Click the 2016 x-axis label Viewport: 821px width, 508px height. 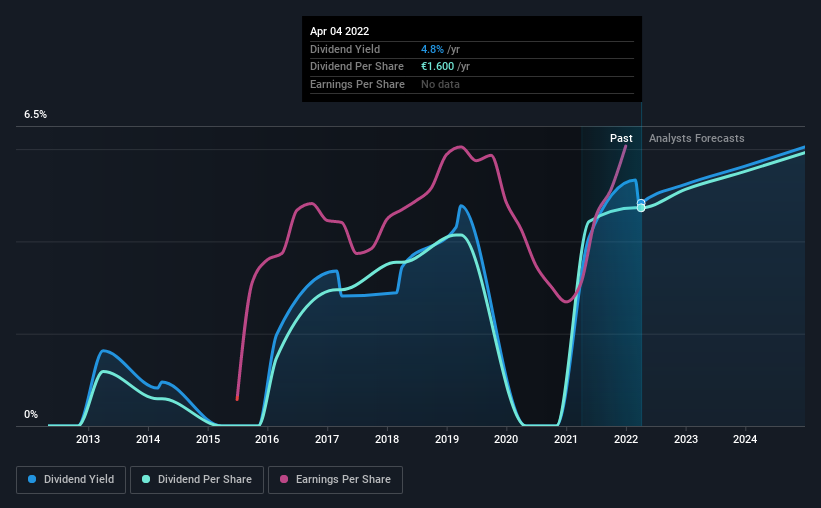tap(267, 439)
